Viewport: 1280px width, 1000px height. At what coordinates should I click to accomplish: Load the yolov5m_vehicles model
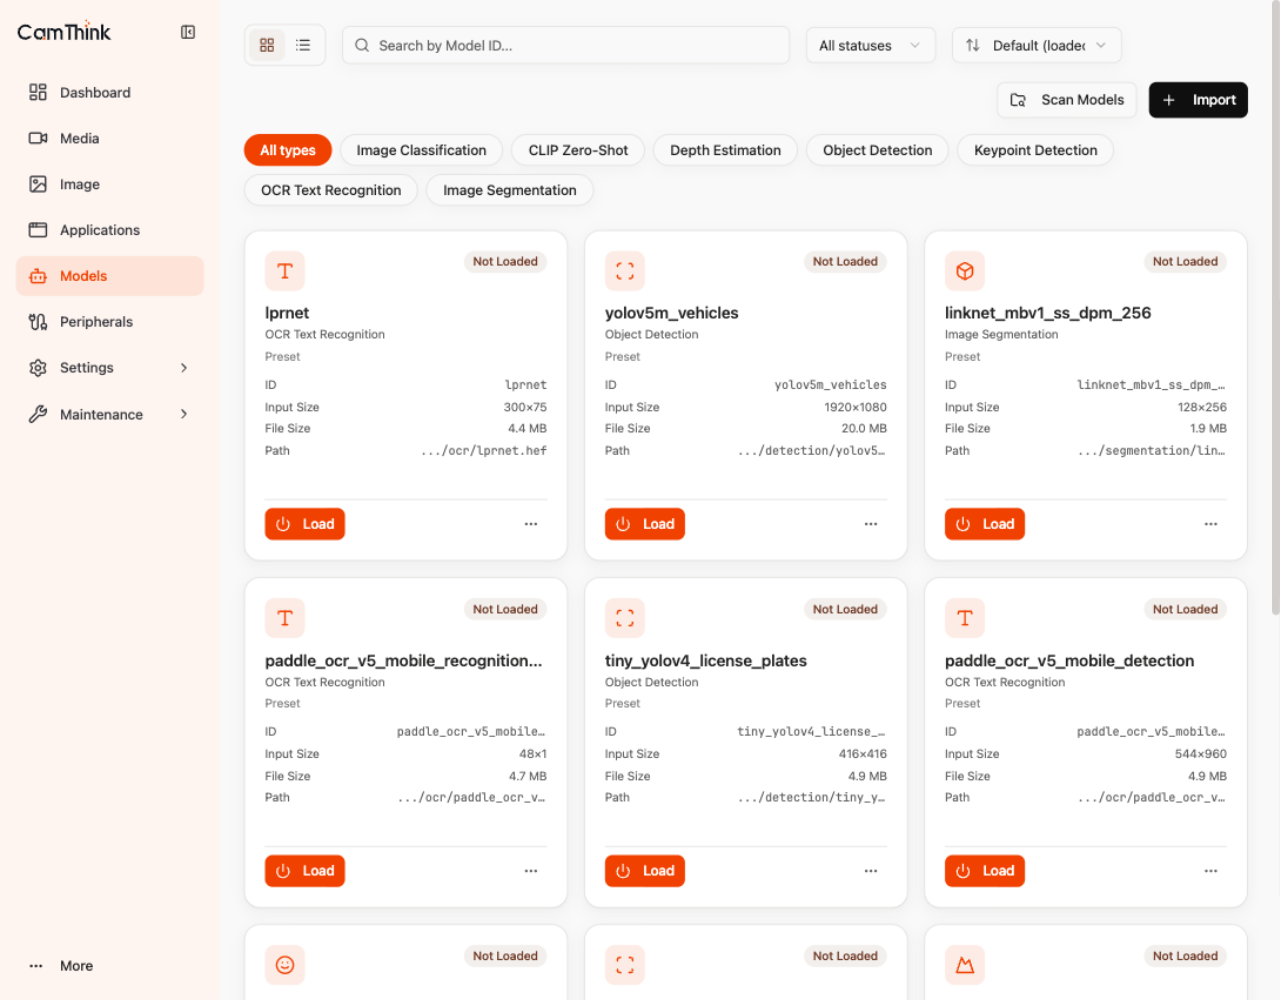tap(645, 524)
